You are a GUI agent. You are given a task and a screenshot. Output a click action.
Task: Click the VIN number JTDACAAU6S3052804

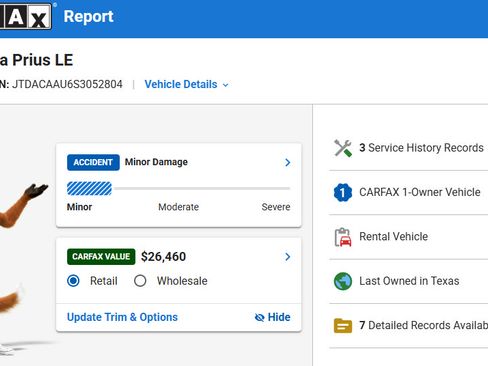(67, 84)
